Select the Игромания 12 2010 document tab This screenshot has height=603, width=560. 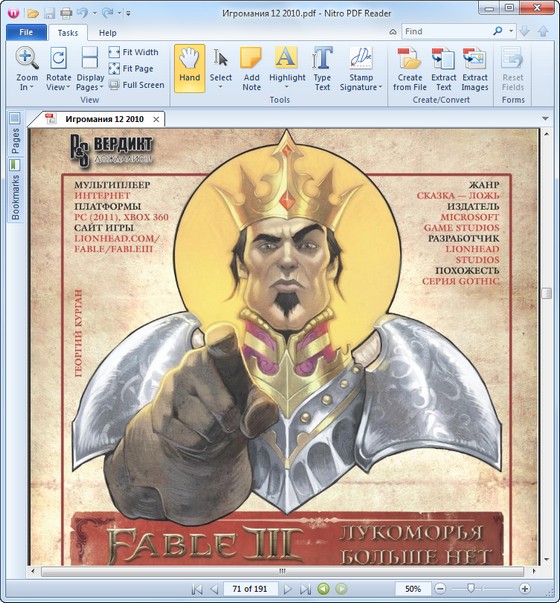(100, 119)
